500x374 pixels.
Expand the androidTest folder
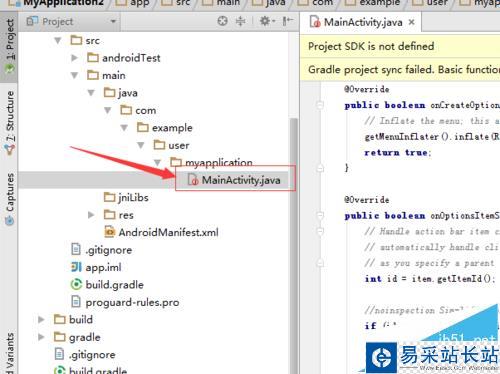(75, 58)
